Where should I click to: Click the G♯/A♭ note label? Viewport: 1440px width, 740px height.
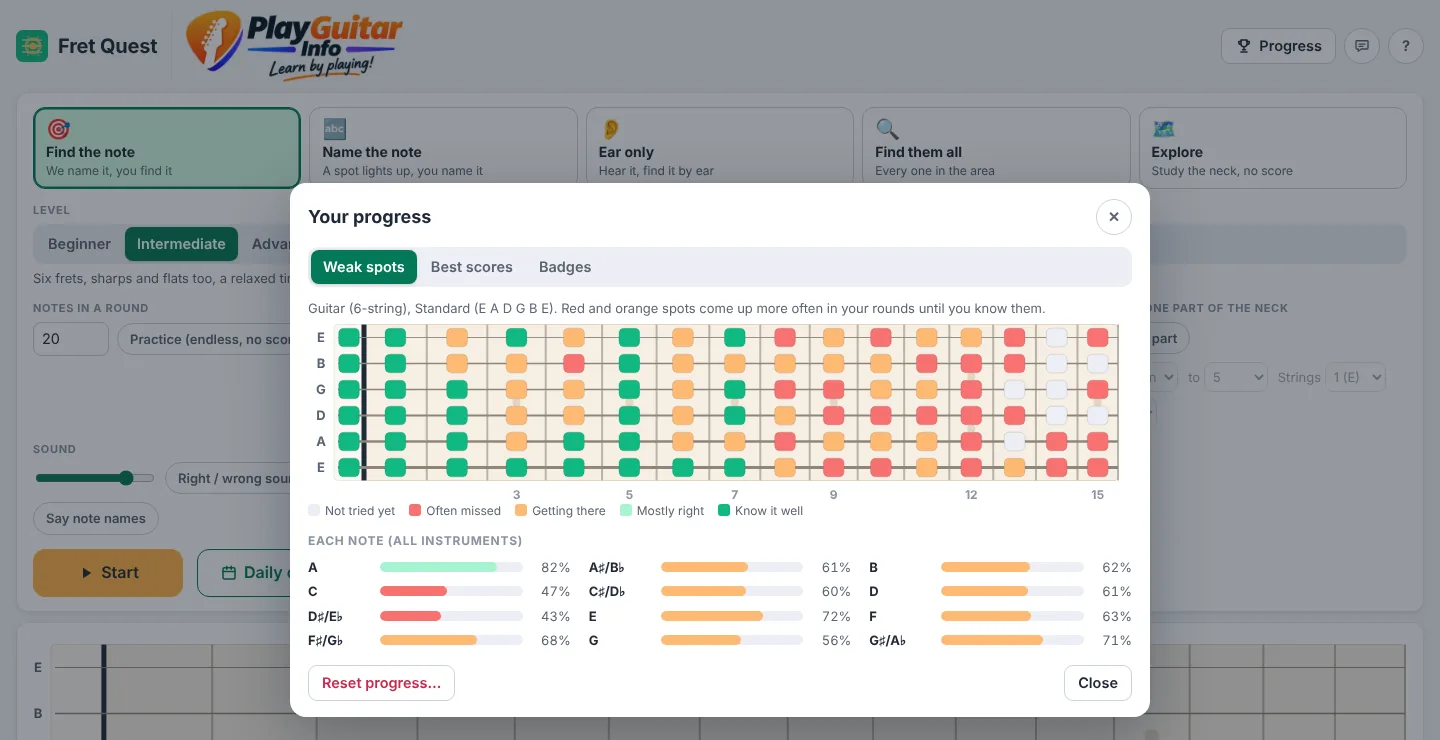click(x=888, y=640)
